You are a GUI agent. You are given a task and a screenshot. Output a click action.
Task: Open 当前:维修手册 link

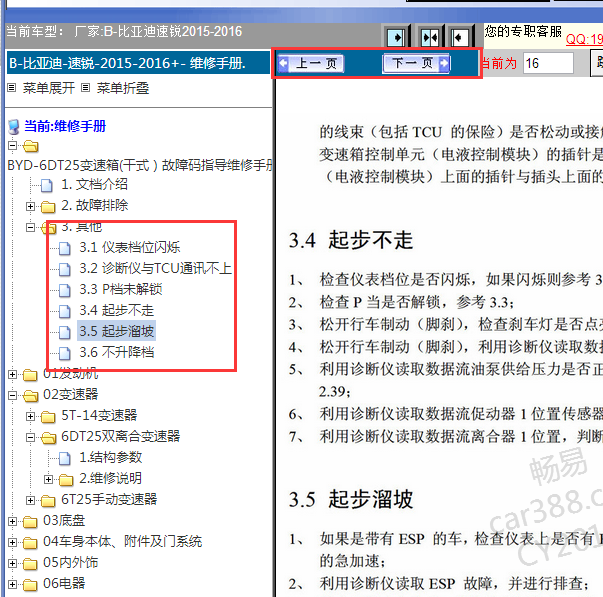[x=65, y=126]
